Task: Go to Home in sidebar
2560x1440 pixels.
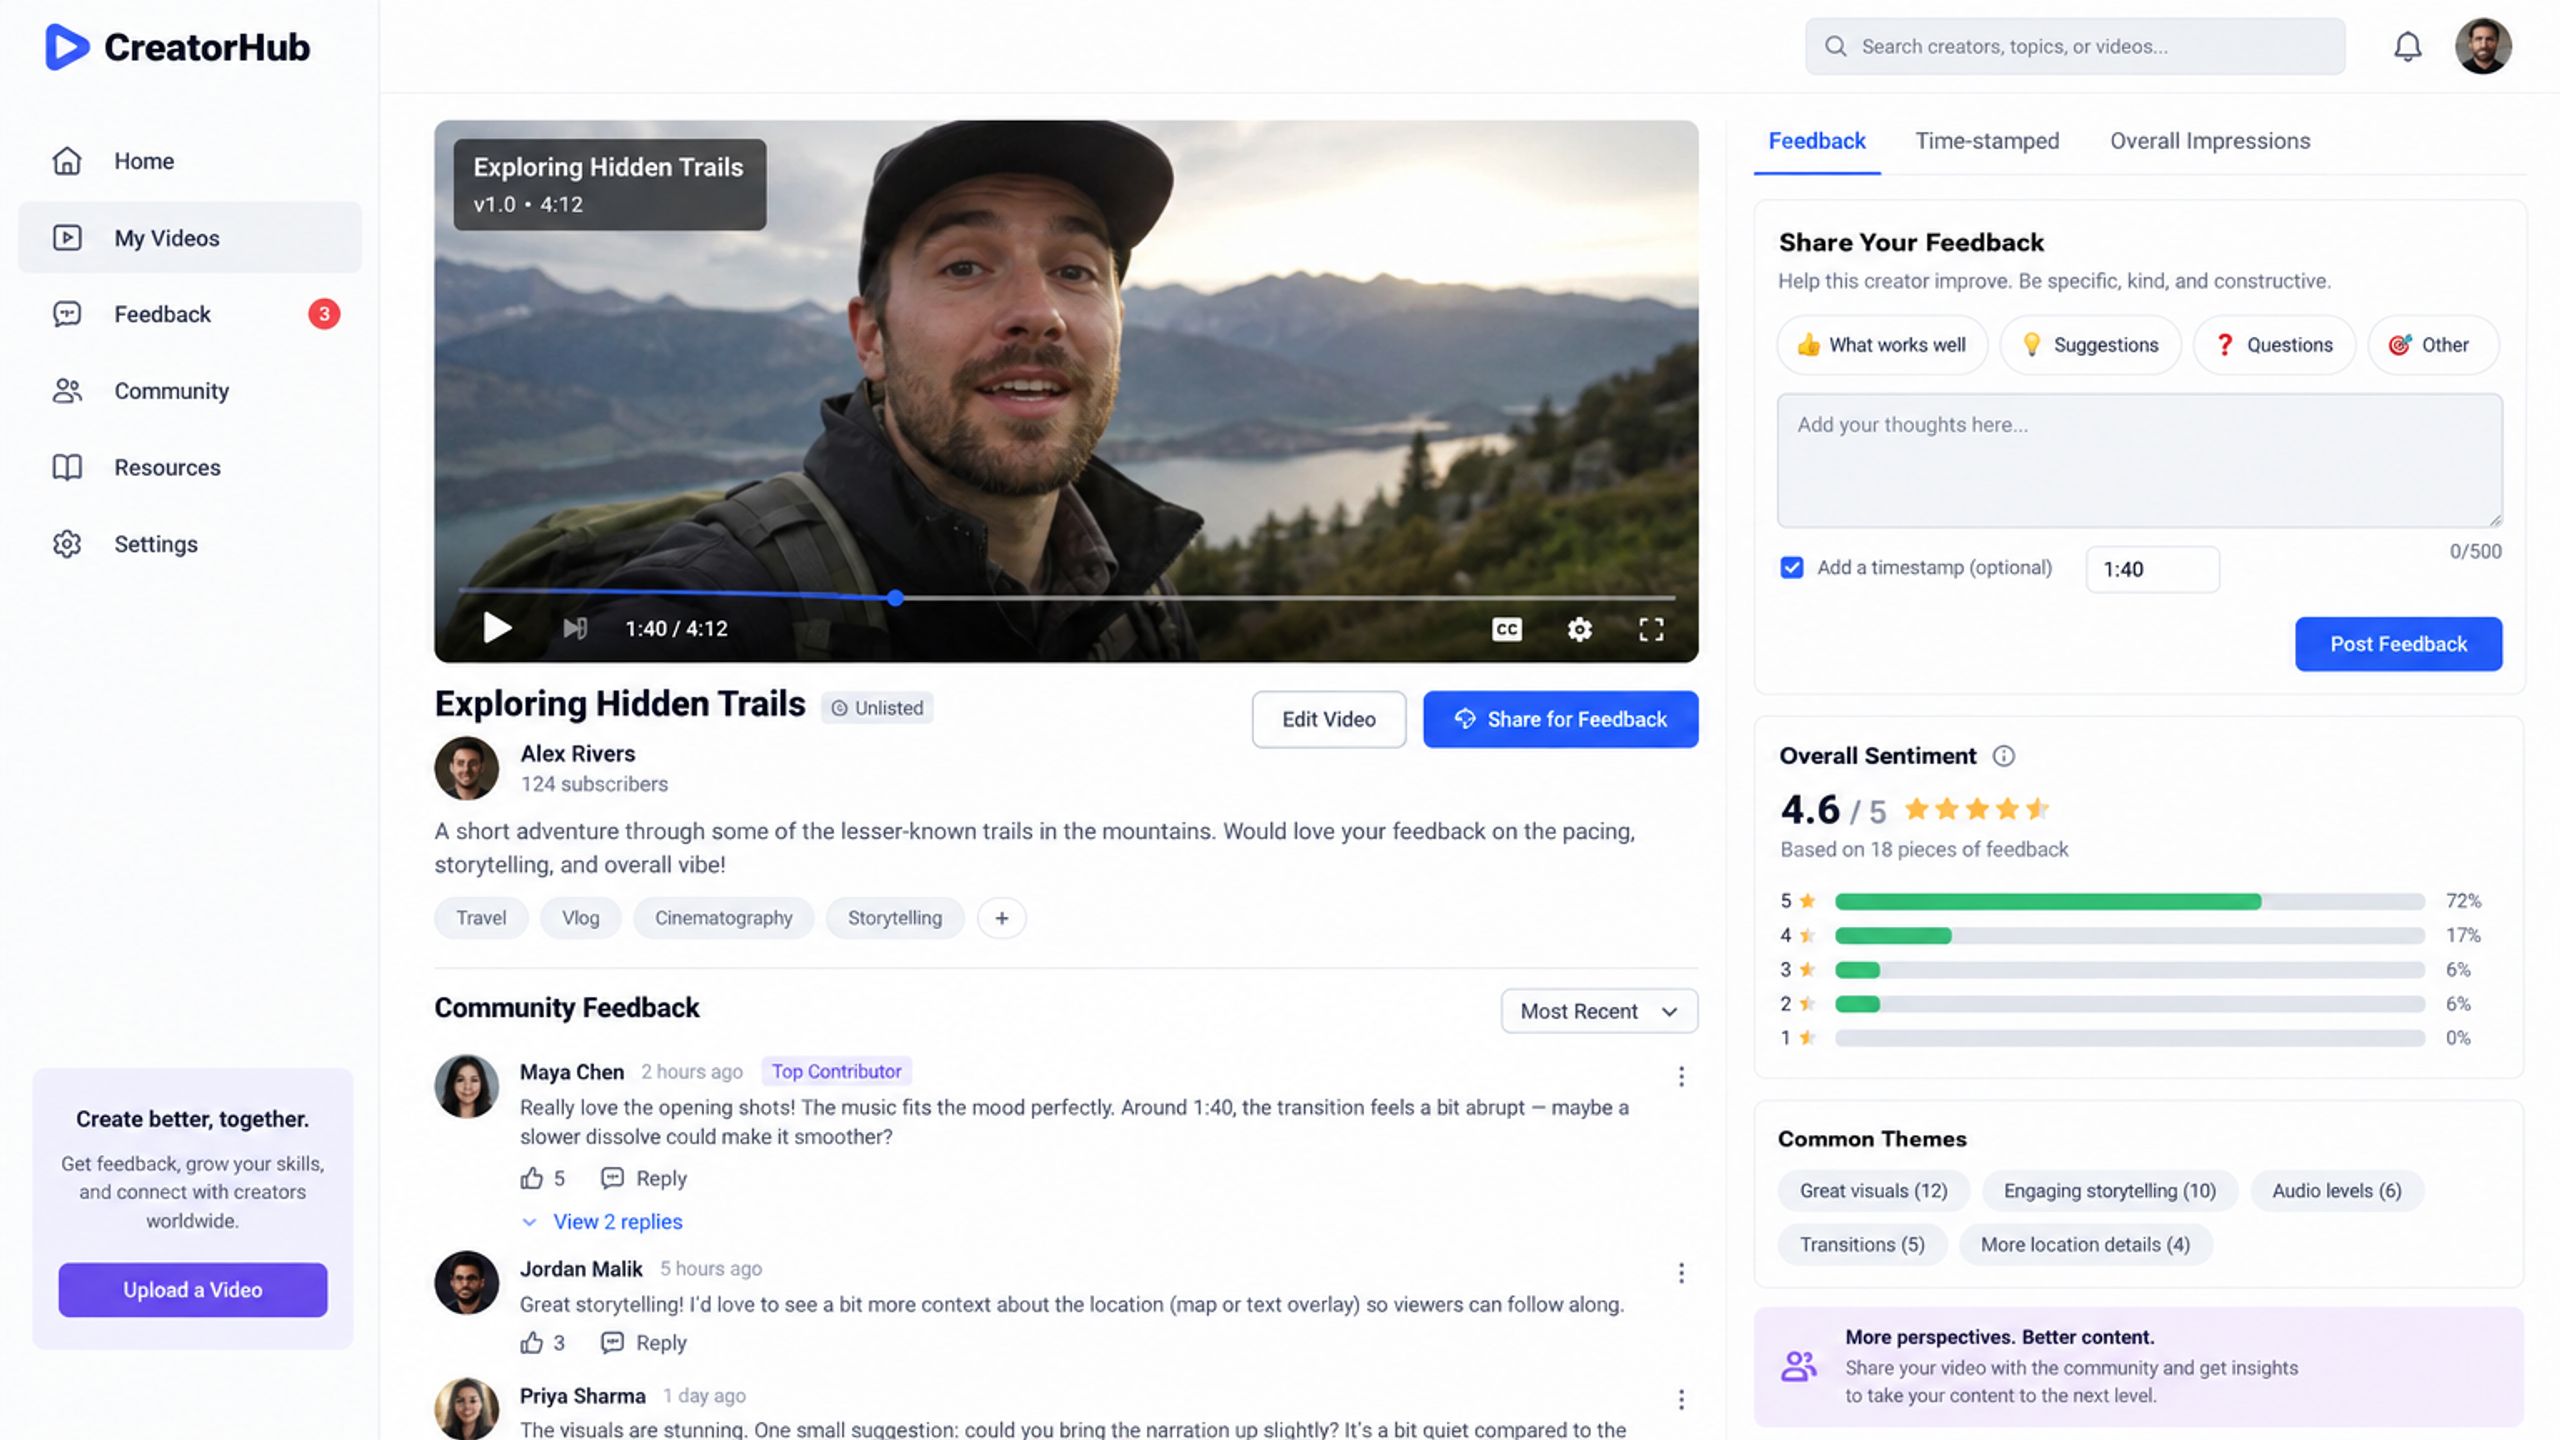Action: (x=190, y=161)
